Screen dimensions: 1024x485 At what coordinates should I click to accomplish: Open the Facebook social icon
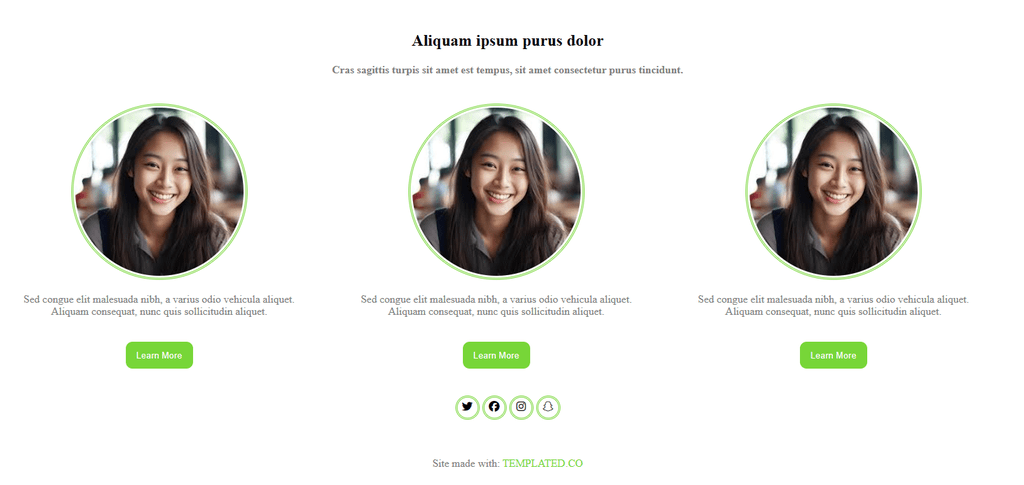(494, 407)
